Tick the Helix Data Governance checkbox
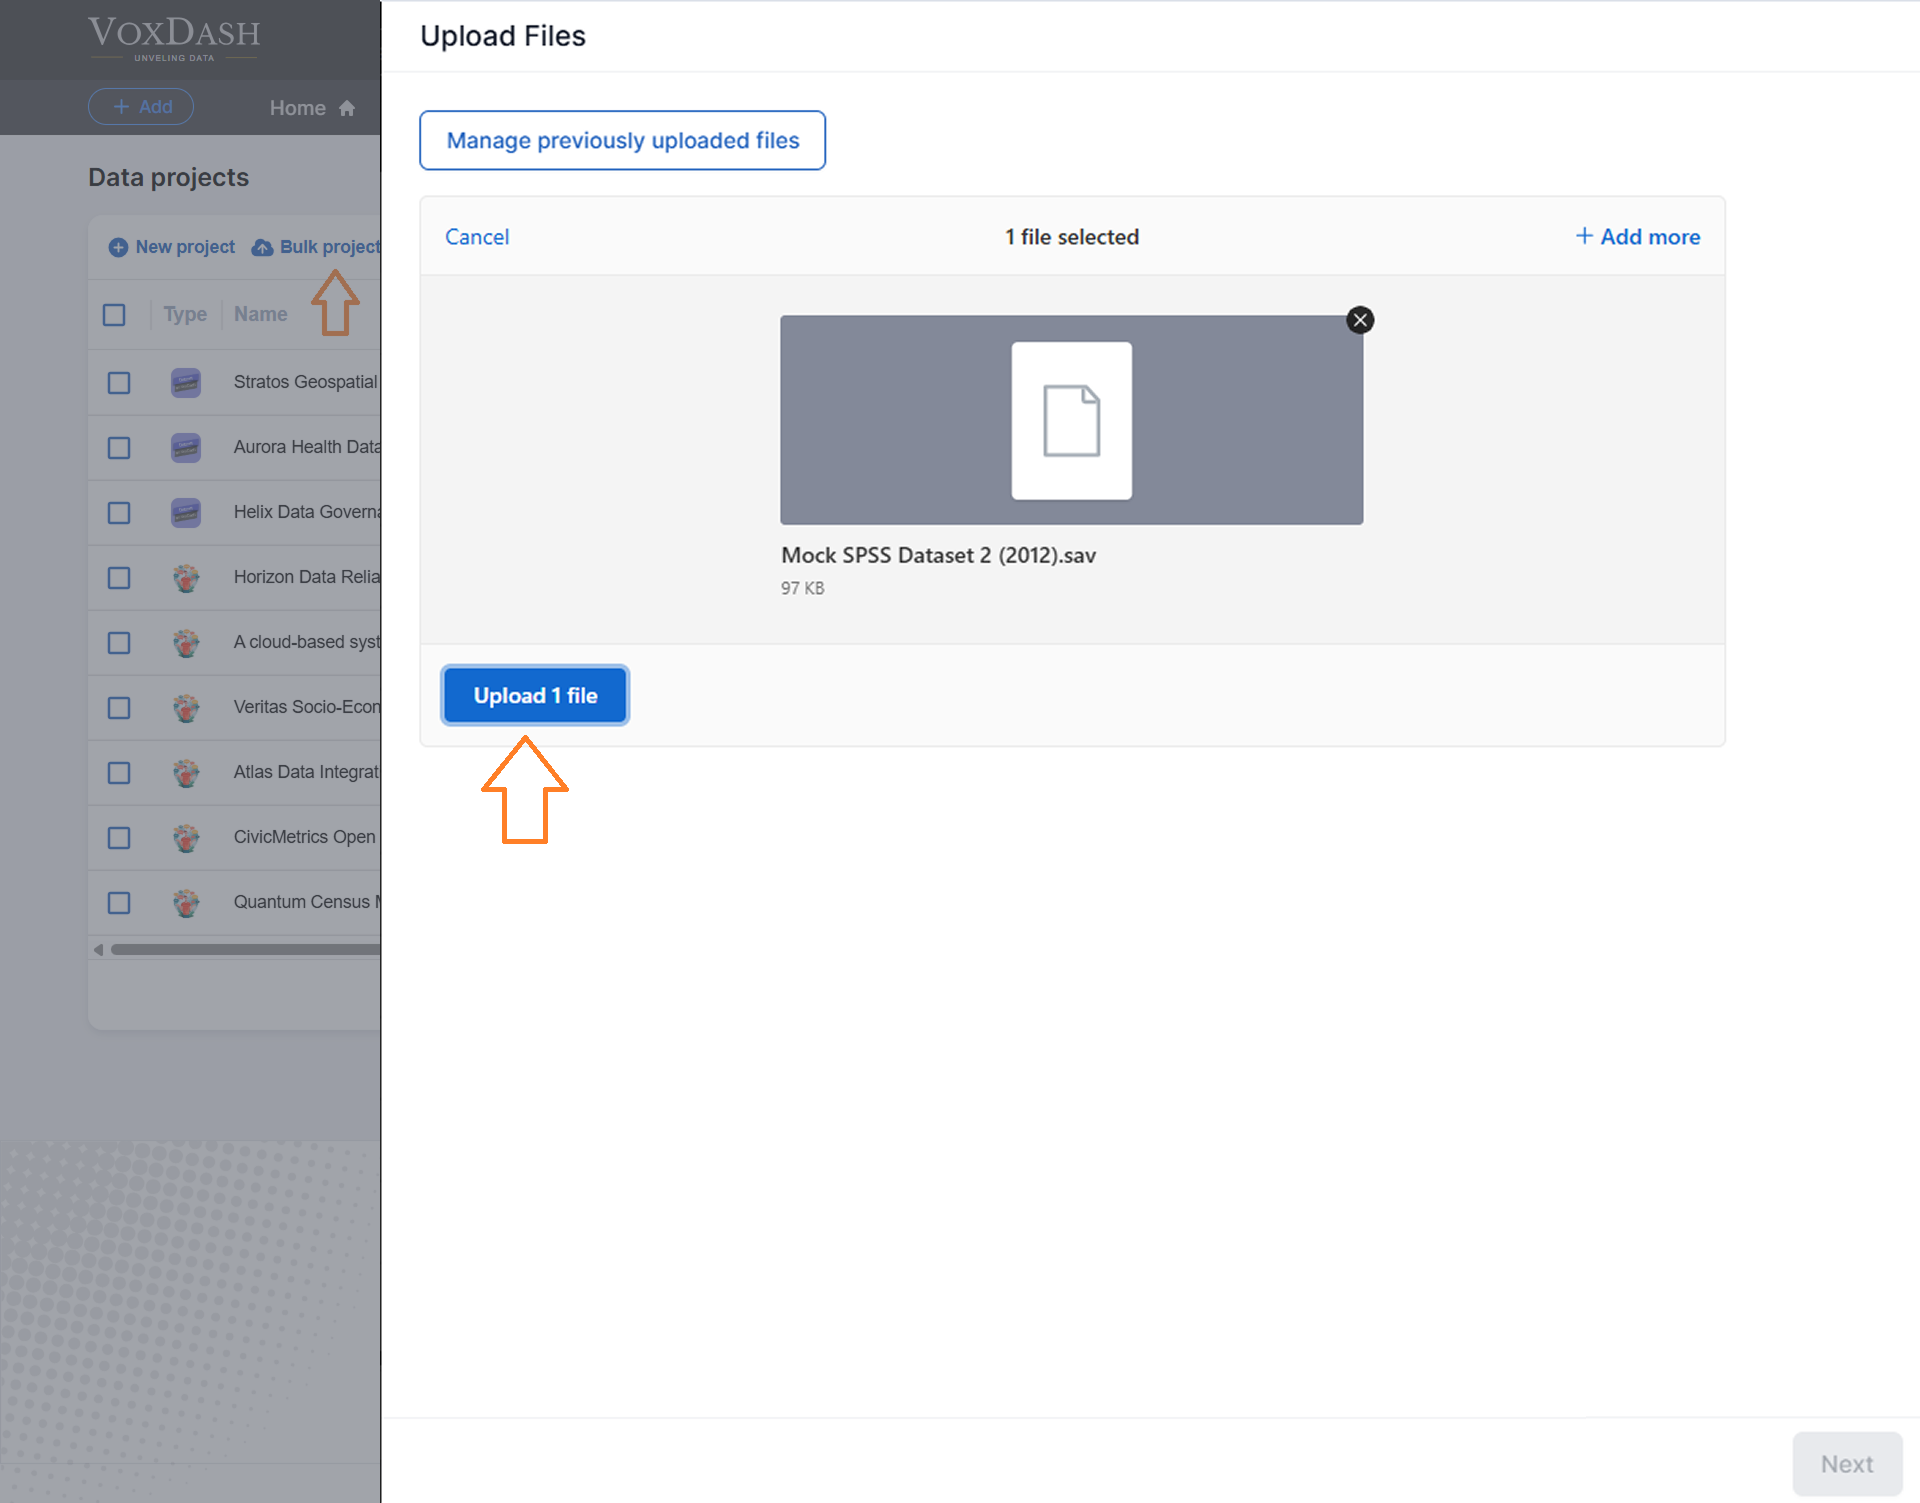This screenshot has width=1920, height=1503. point(119,513)
